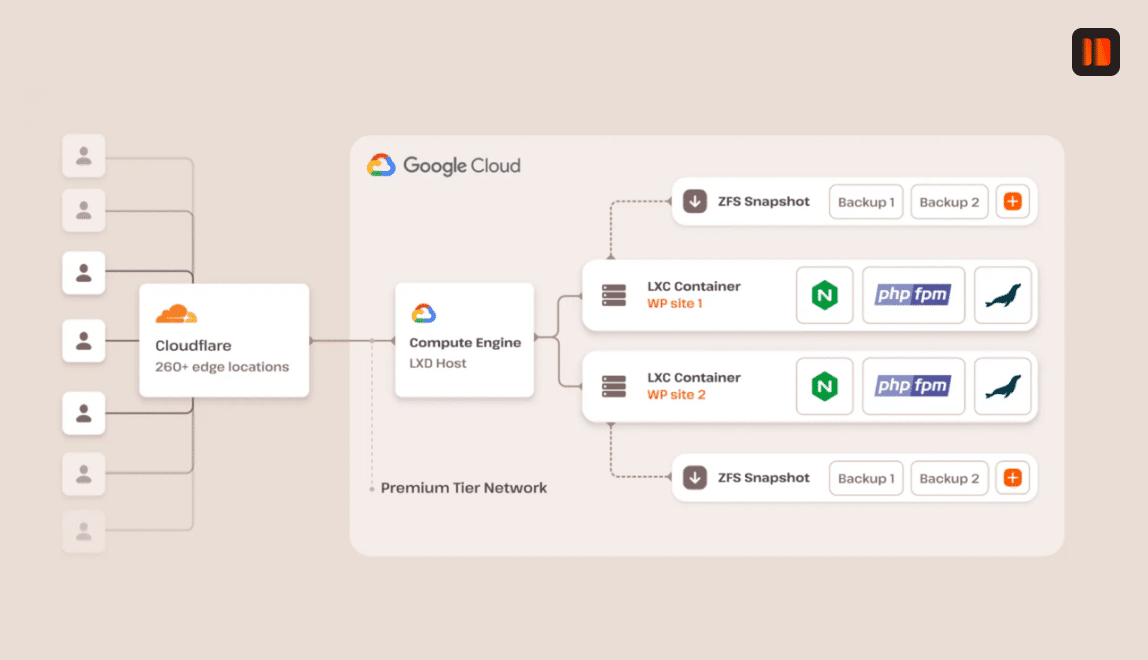Click the orange plus on top ZFS Snapshot row
1148x660 pixels.
point(1013,201)
